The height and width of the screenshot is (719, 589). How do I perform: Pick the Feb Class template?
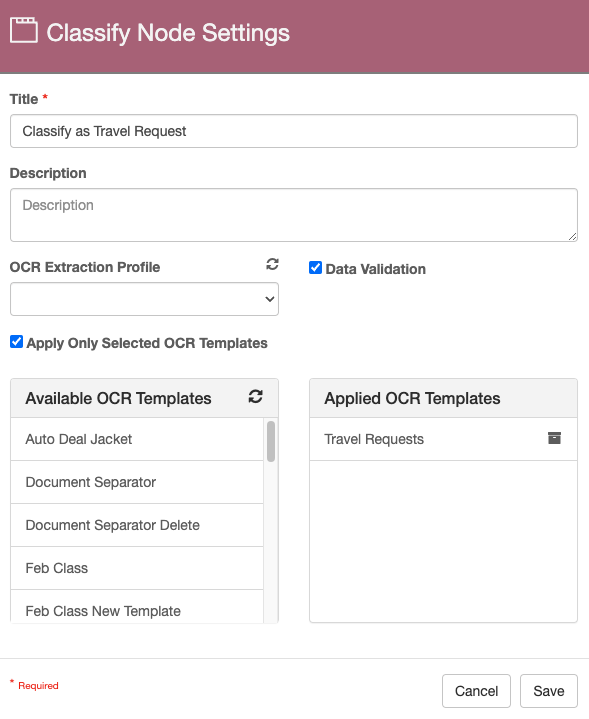(137, 569)
